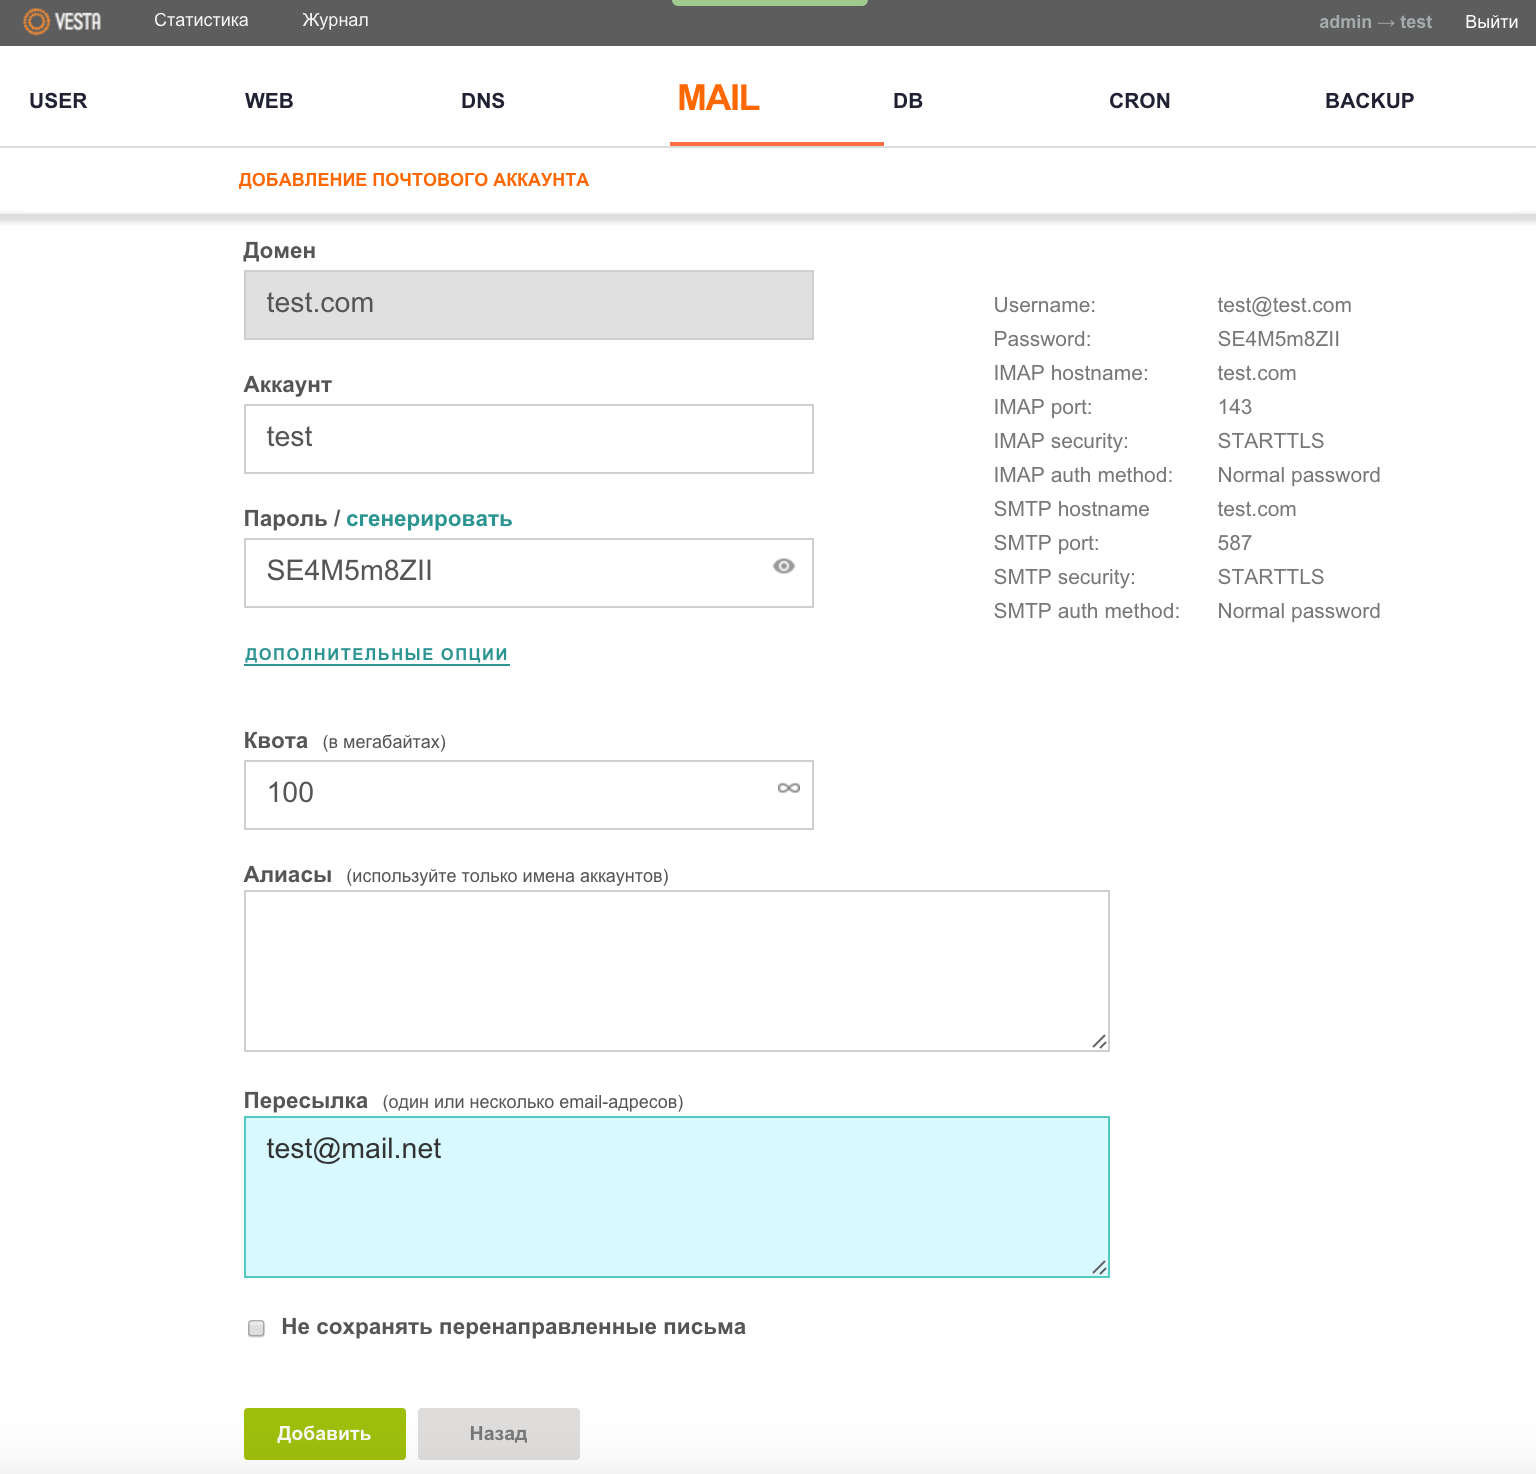This screenshot has height=1474, width=1536.
Task: Click IMAP port value 143
Action: (x=1234, y=407)
